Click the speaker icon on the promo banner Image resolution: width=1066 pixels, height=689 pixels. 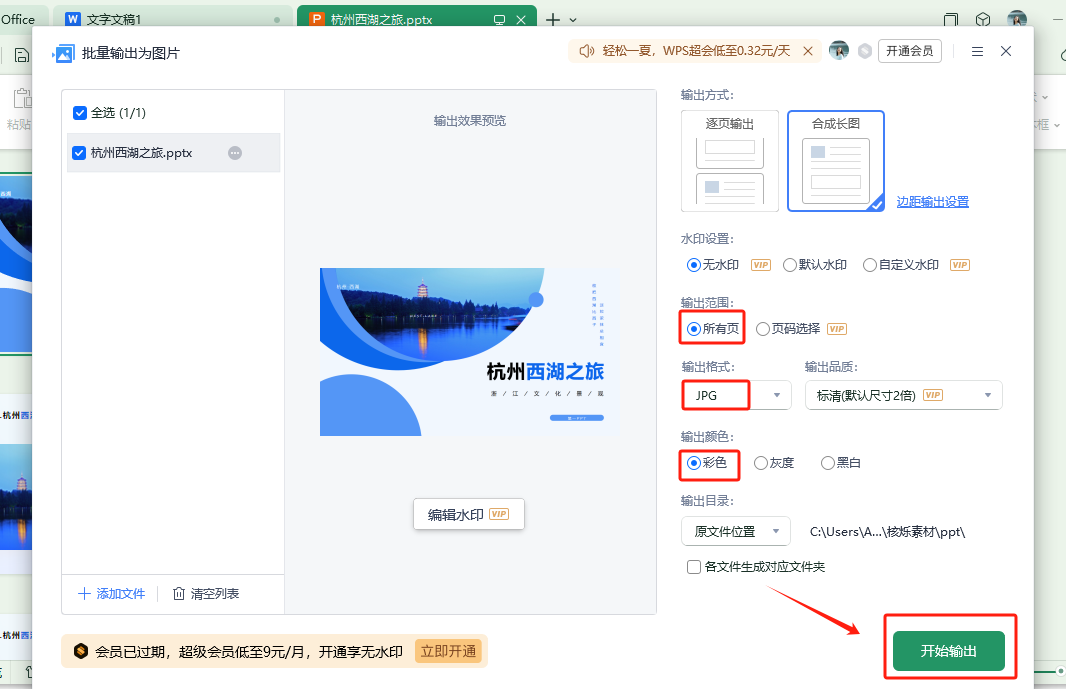click(x=587, y=50)
